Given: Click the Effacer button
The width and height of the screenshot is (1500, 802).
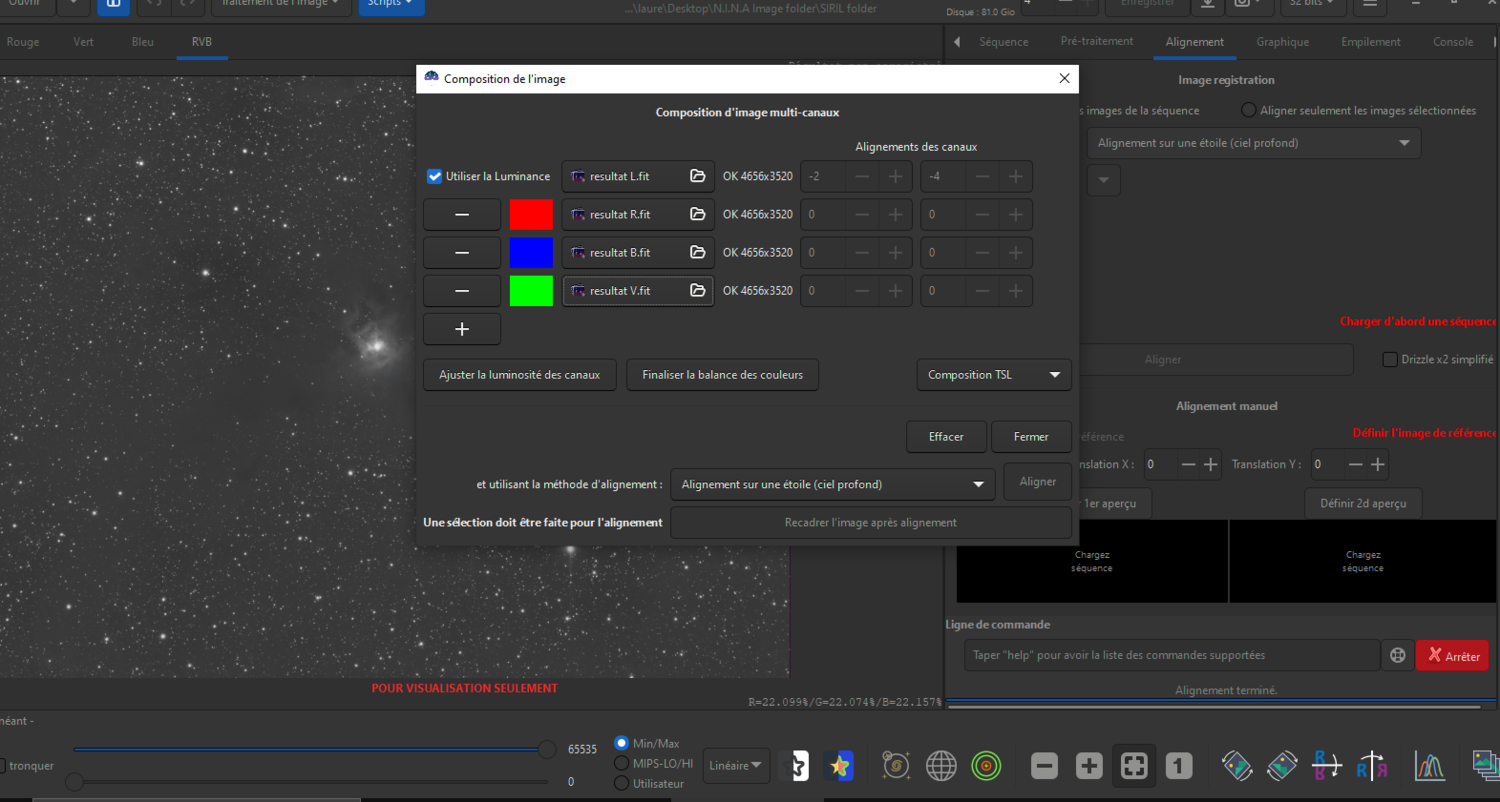Looking at the screenshot, I should point(946,437).
